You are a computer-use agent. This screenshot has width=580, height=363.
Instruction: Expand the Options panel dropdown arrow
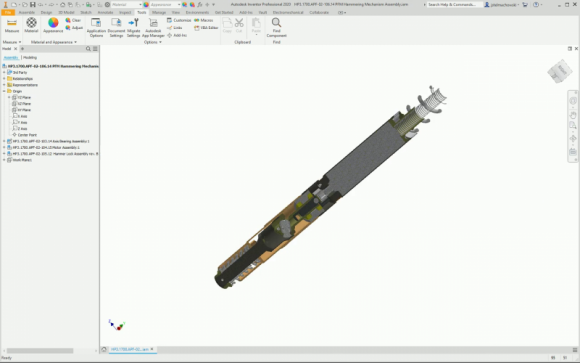pyautogui.click(x=160, y=42)
